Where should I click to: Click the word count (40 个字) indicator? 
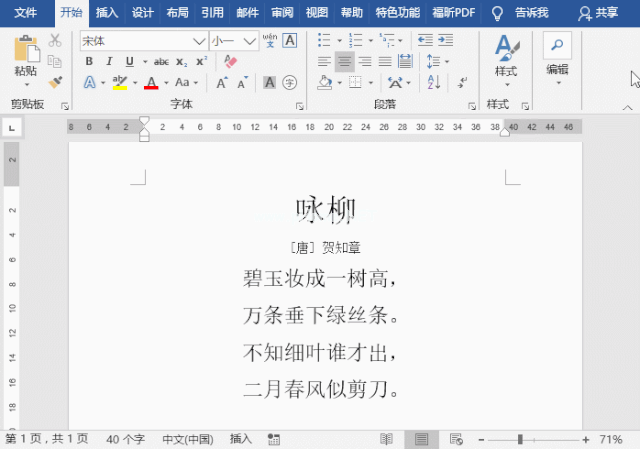tap(126, 439)
